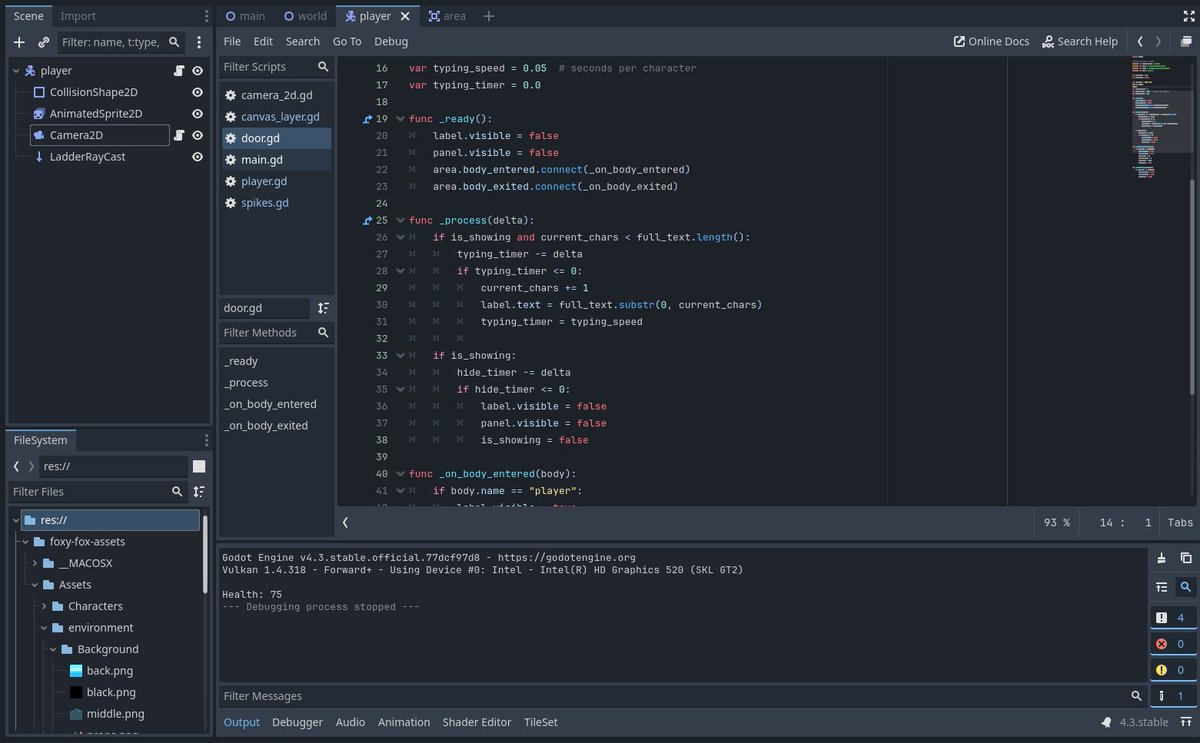The image size is (1200, 743).
Task: Hide the CollisionShape2D node
Action: [198, 92]
